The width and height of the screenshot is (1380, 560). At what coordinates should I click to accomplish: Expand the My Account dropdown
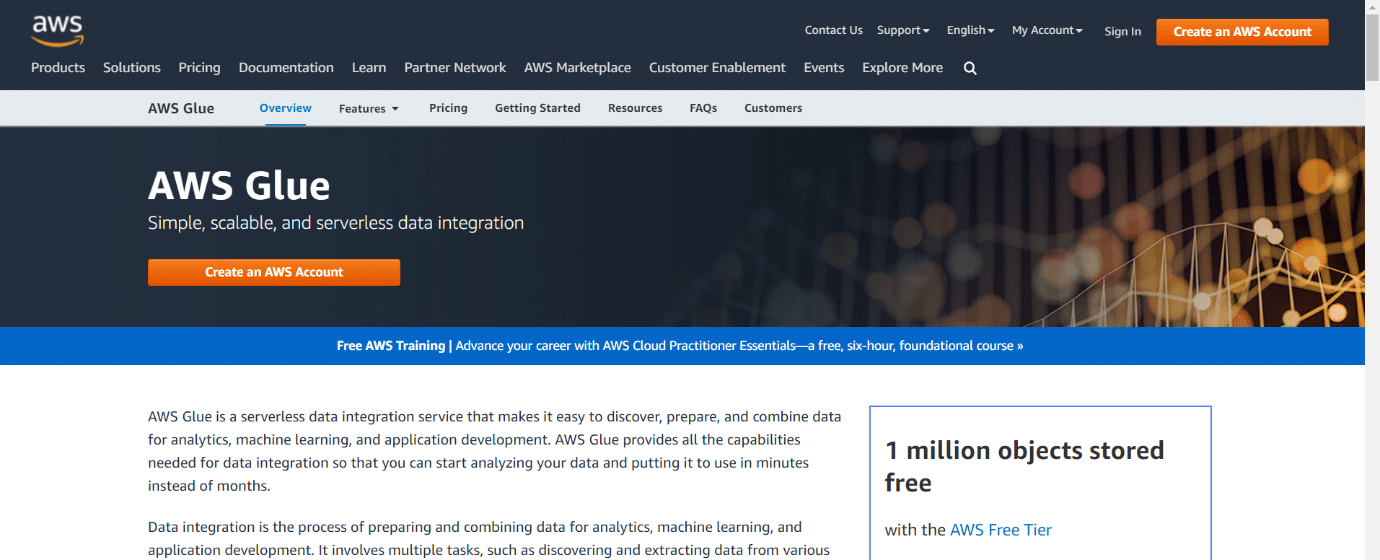tap(1047, 30)
